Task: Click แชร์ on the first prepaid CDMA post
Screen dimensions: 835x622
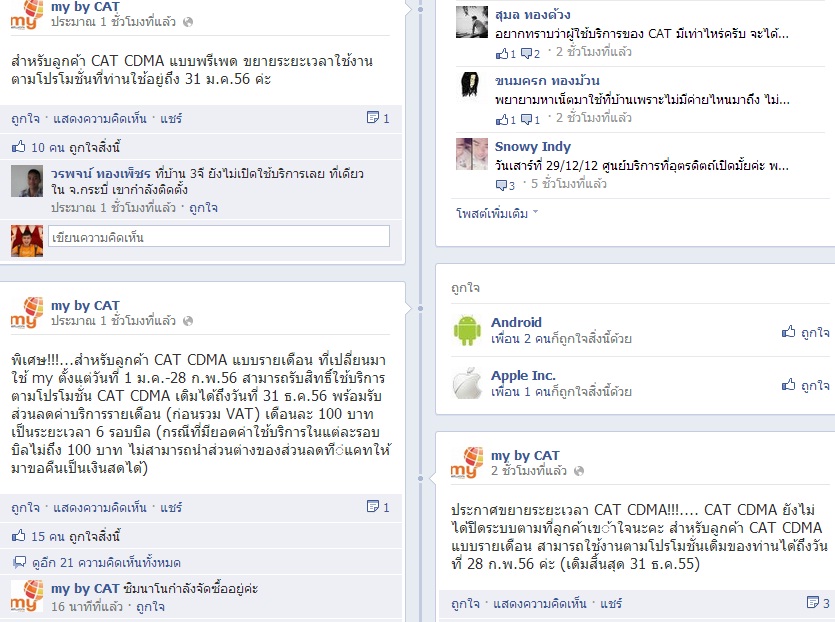Action: click(x=171, y=118)
